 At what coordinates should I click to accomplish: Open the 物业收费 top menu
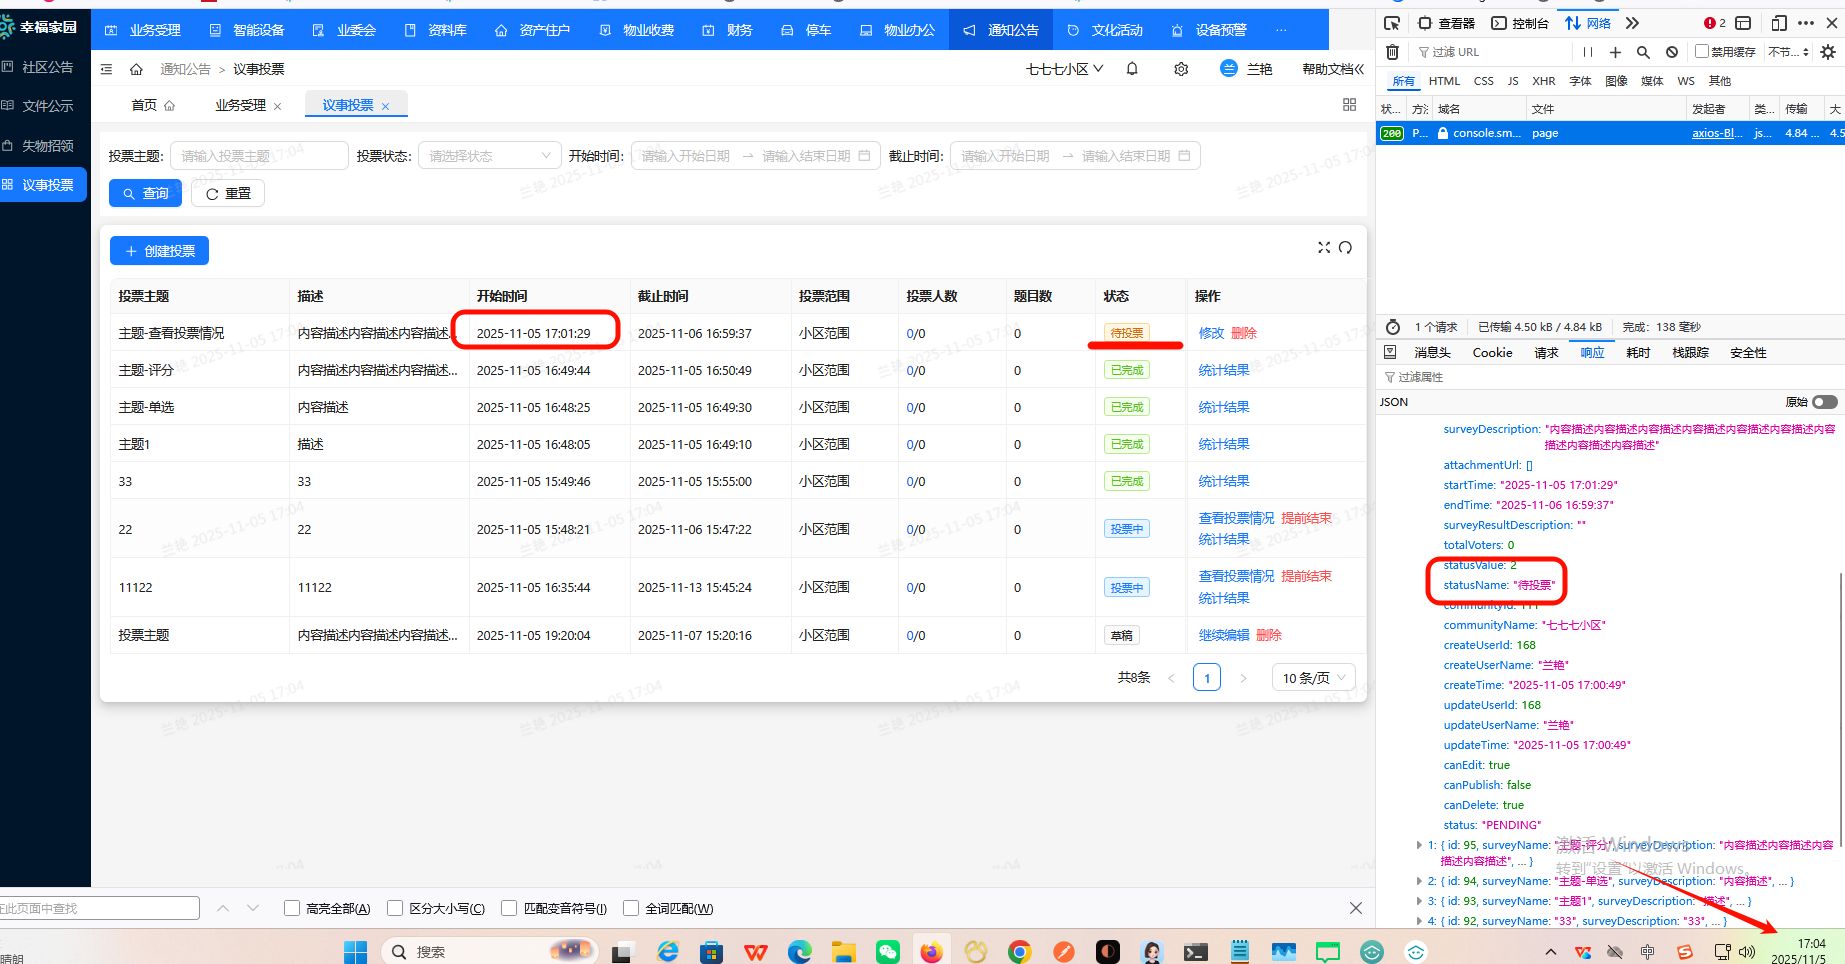tap(637, 30)
